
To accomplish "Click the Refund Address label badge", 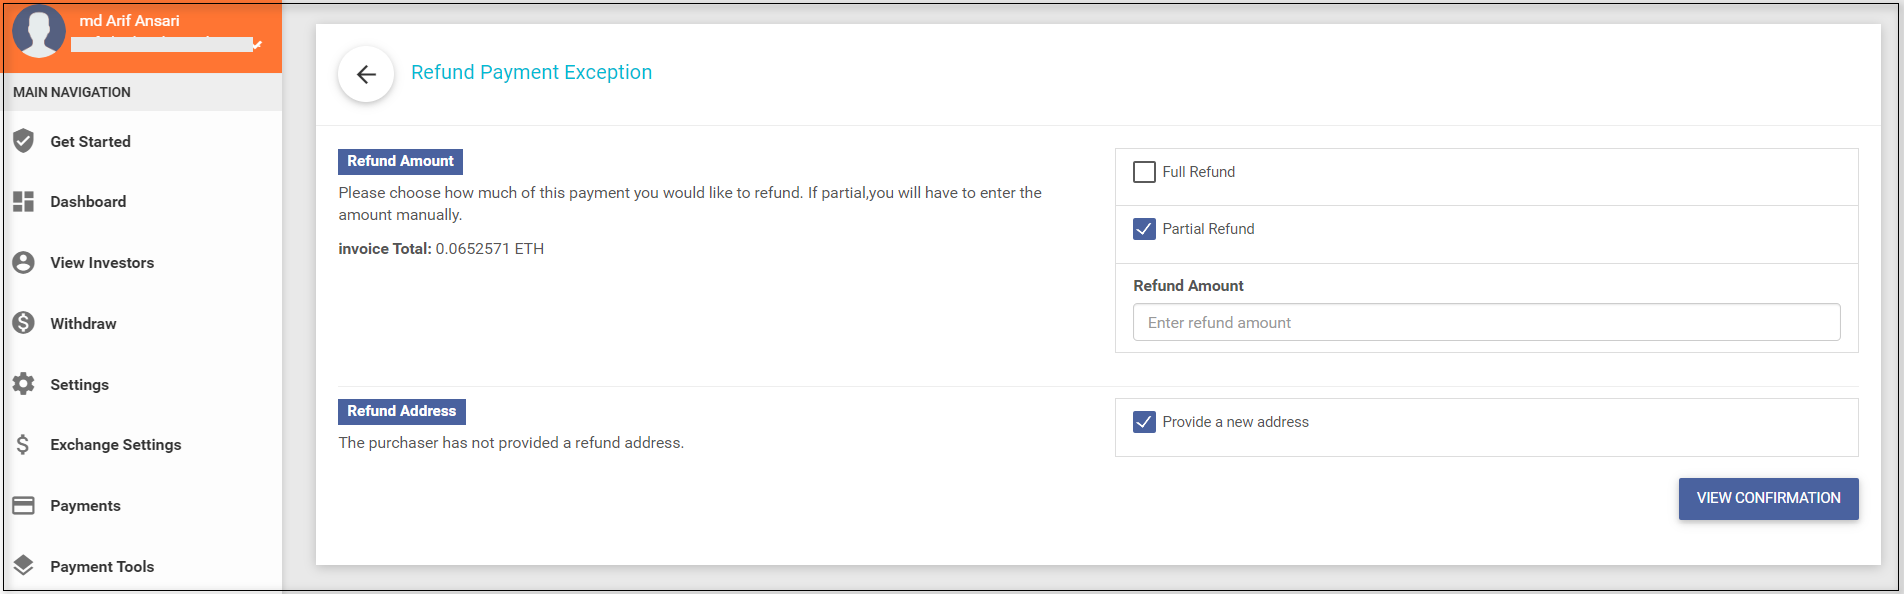I will 401,411.
